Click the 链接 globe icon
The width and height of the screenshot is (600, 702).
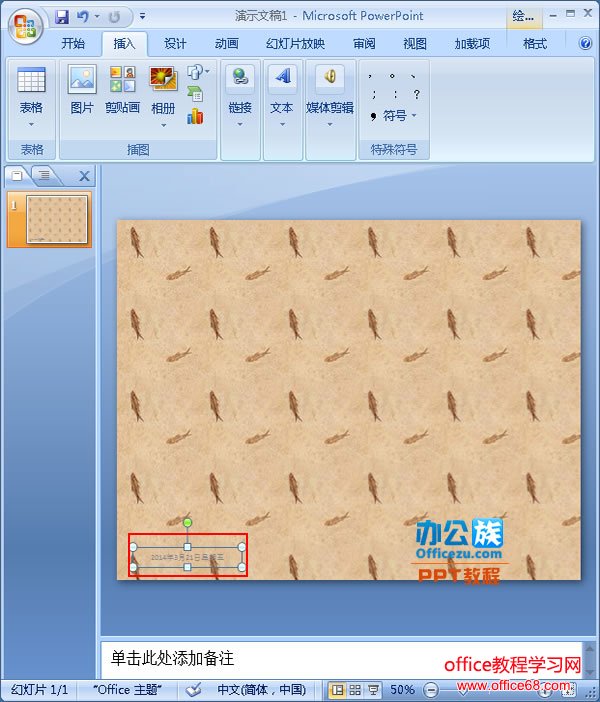click(240, 77)
